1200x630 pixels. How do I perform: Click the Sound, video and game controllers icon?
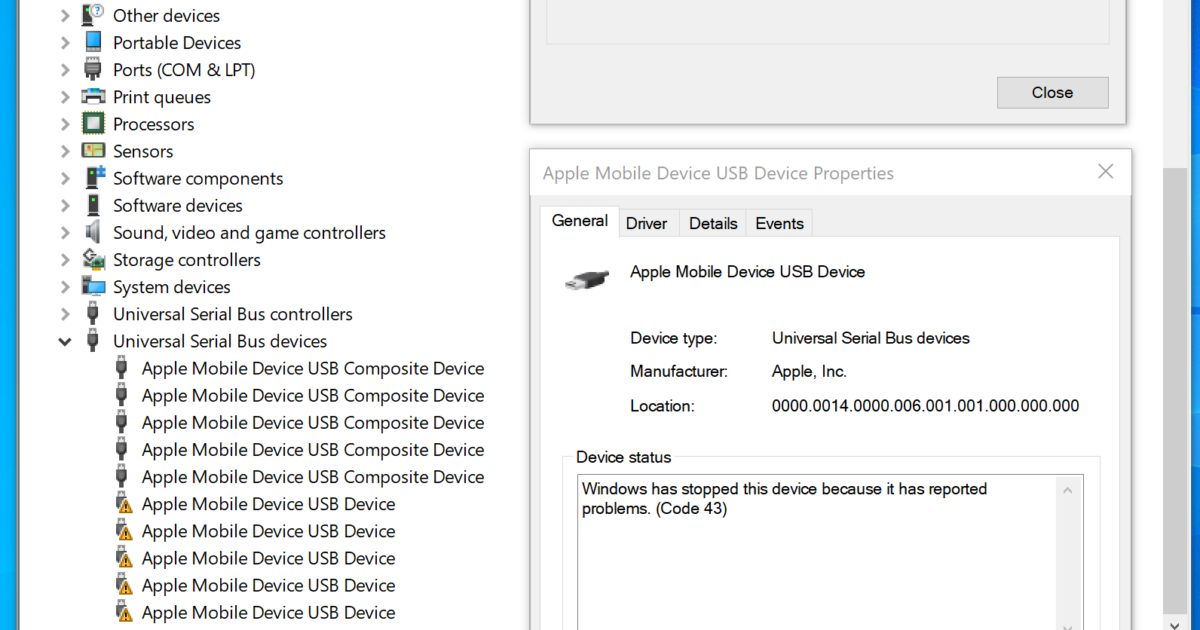(x=92, y=232)
